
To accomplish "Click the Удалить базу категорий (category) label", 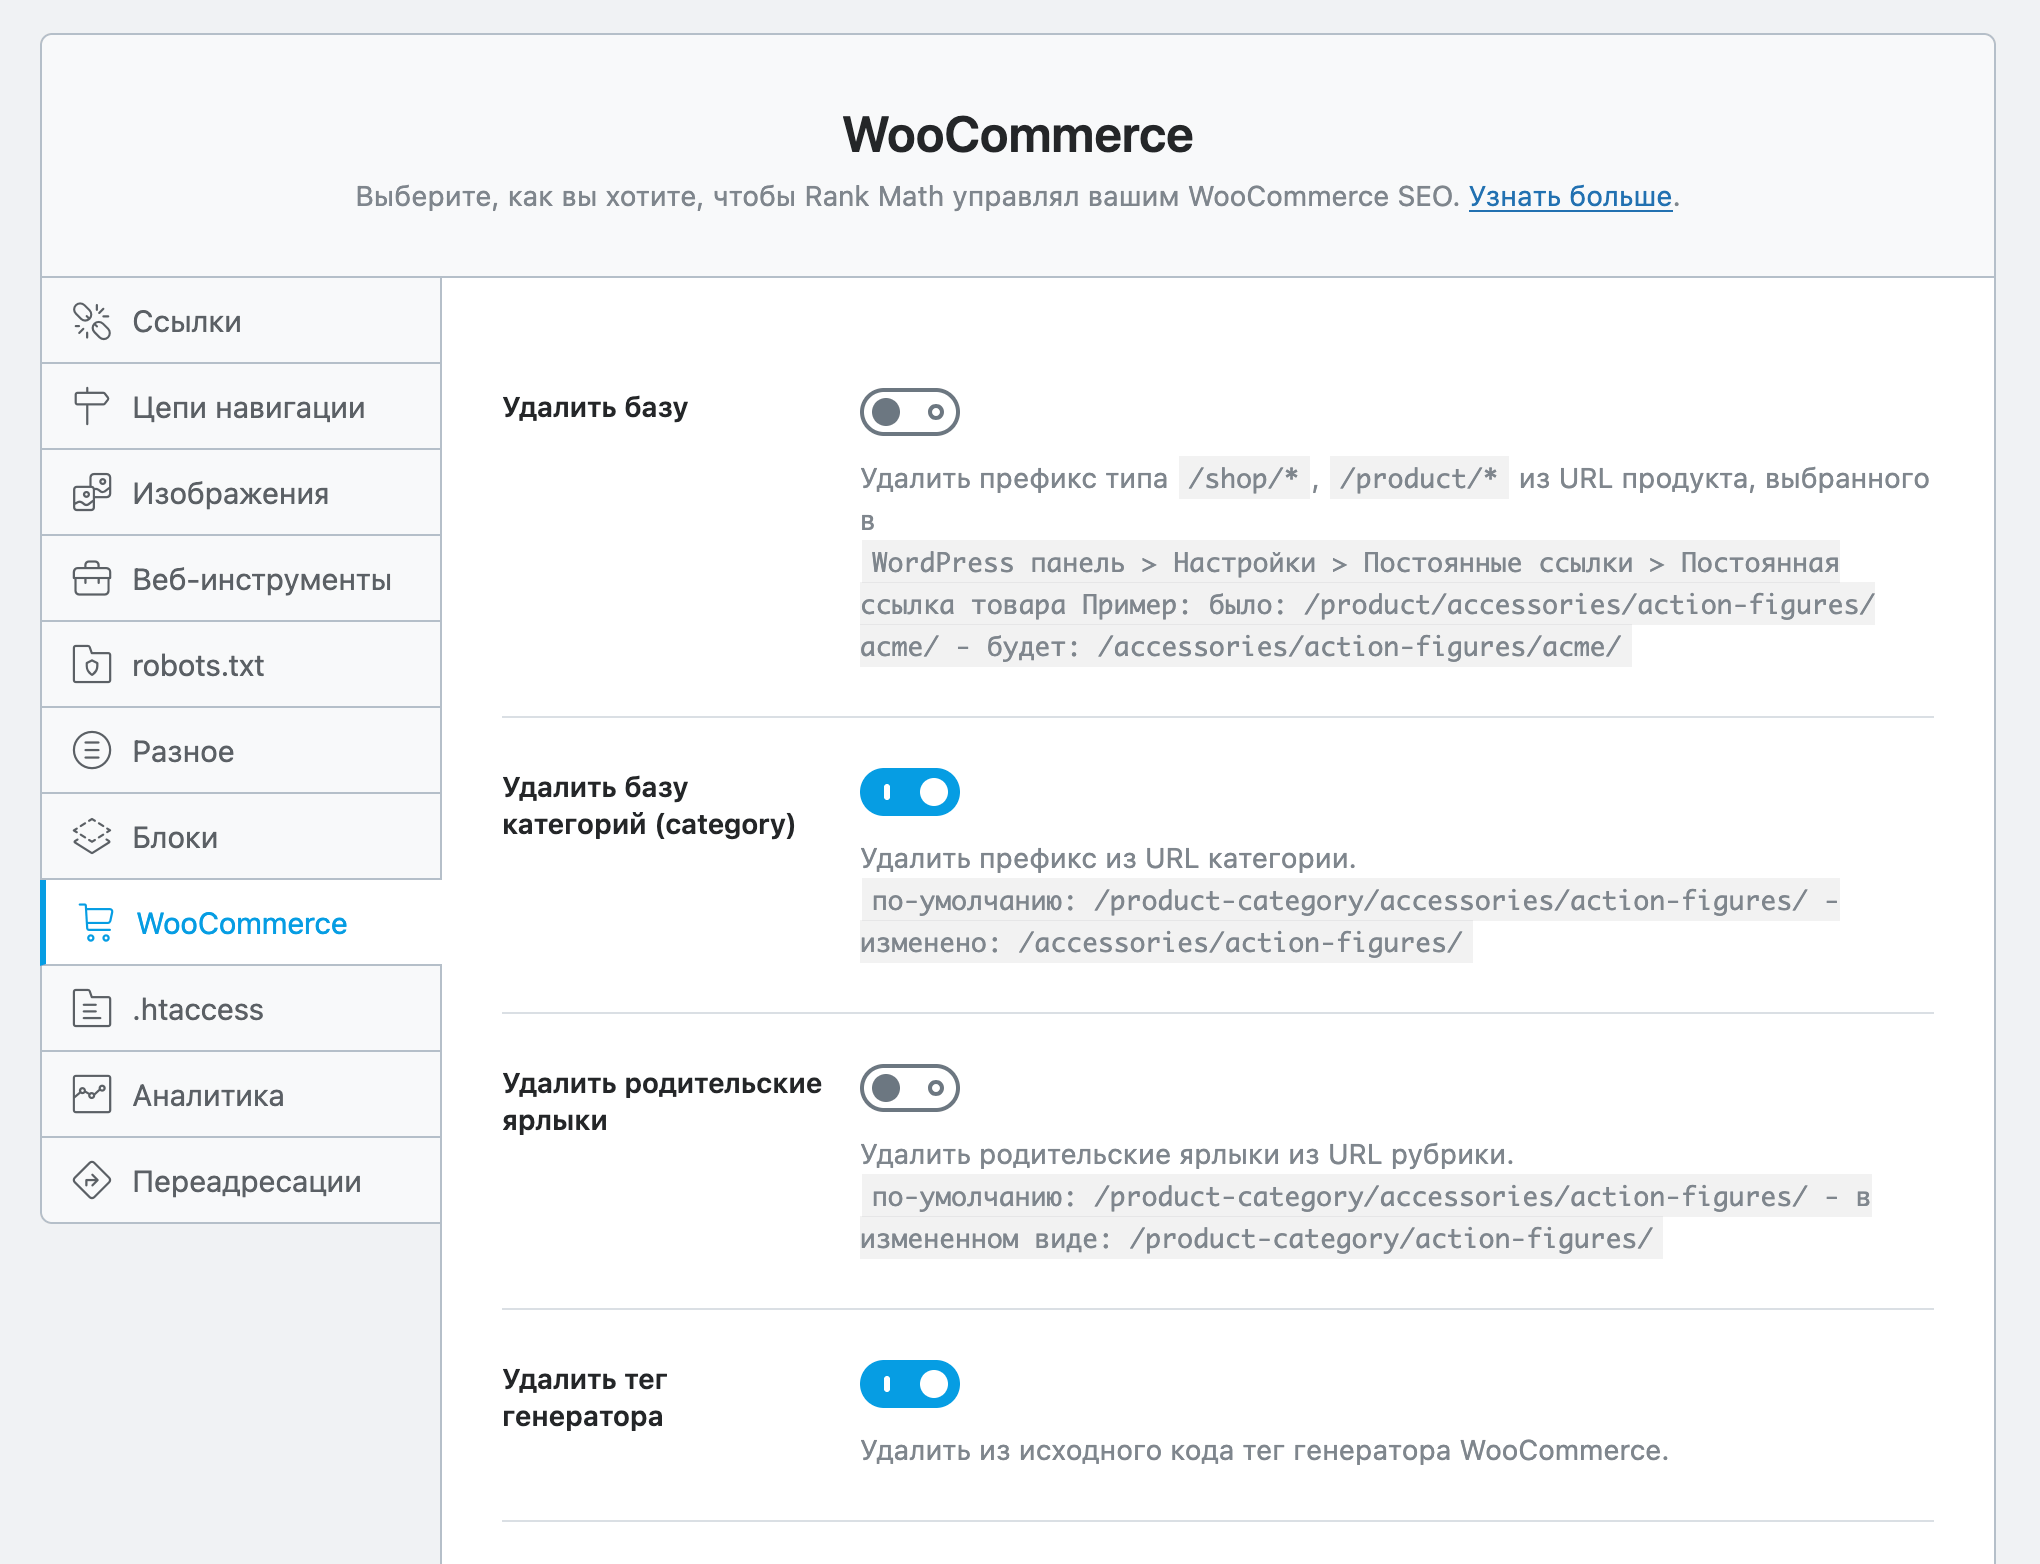I will 649,806.
